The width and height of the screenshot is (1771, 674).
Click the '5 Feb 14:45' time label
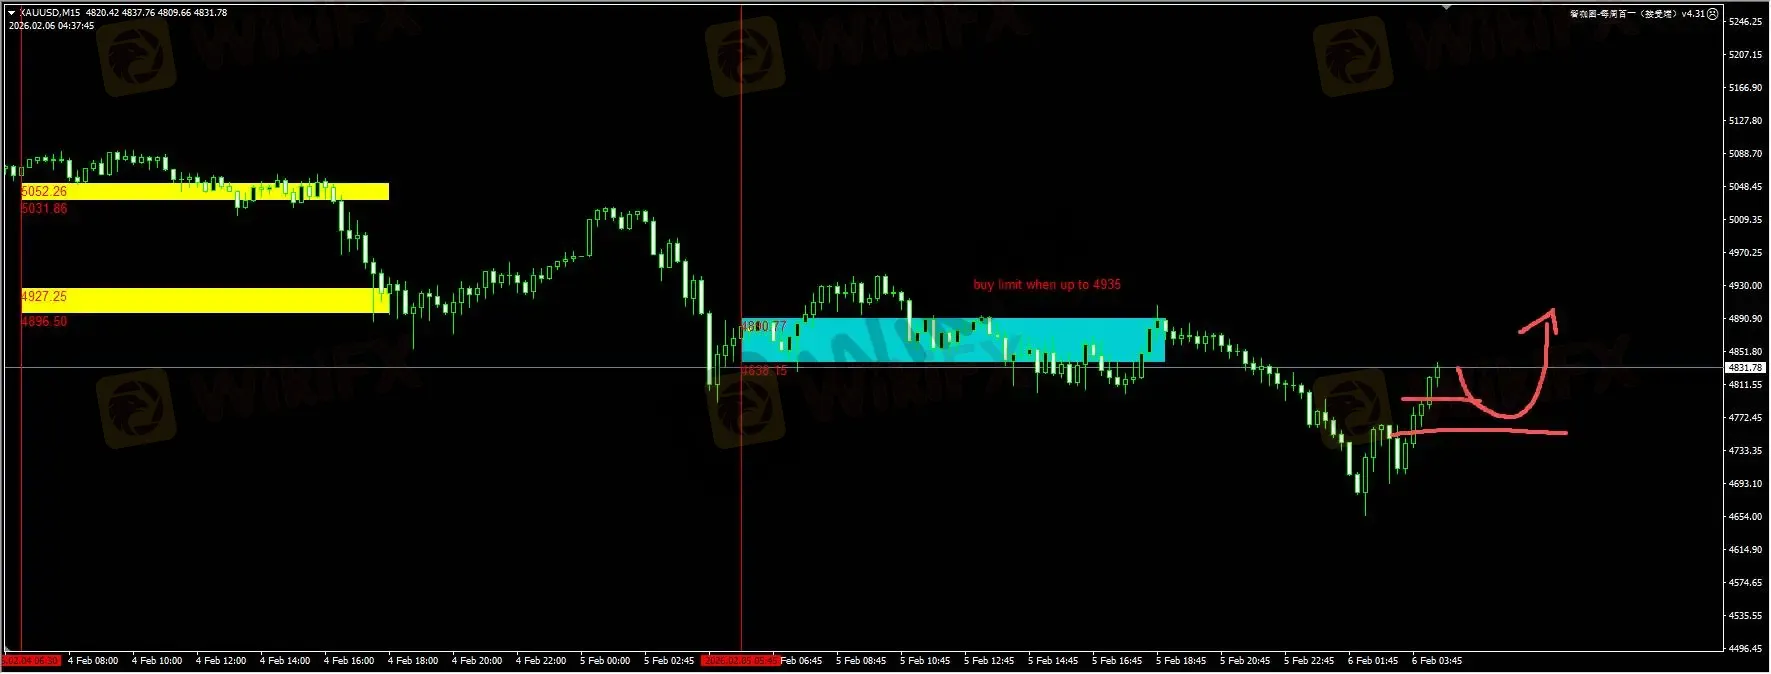pos(1053,661)
